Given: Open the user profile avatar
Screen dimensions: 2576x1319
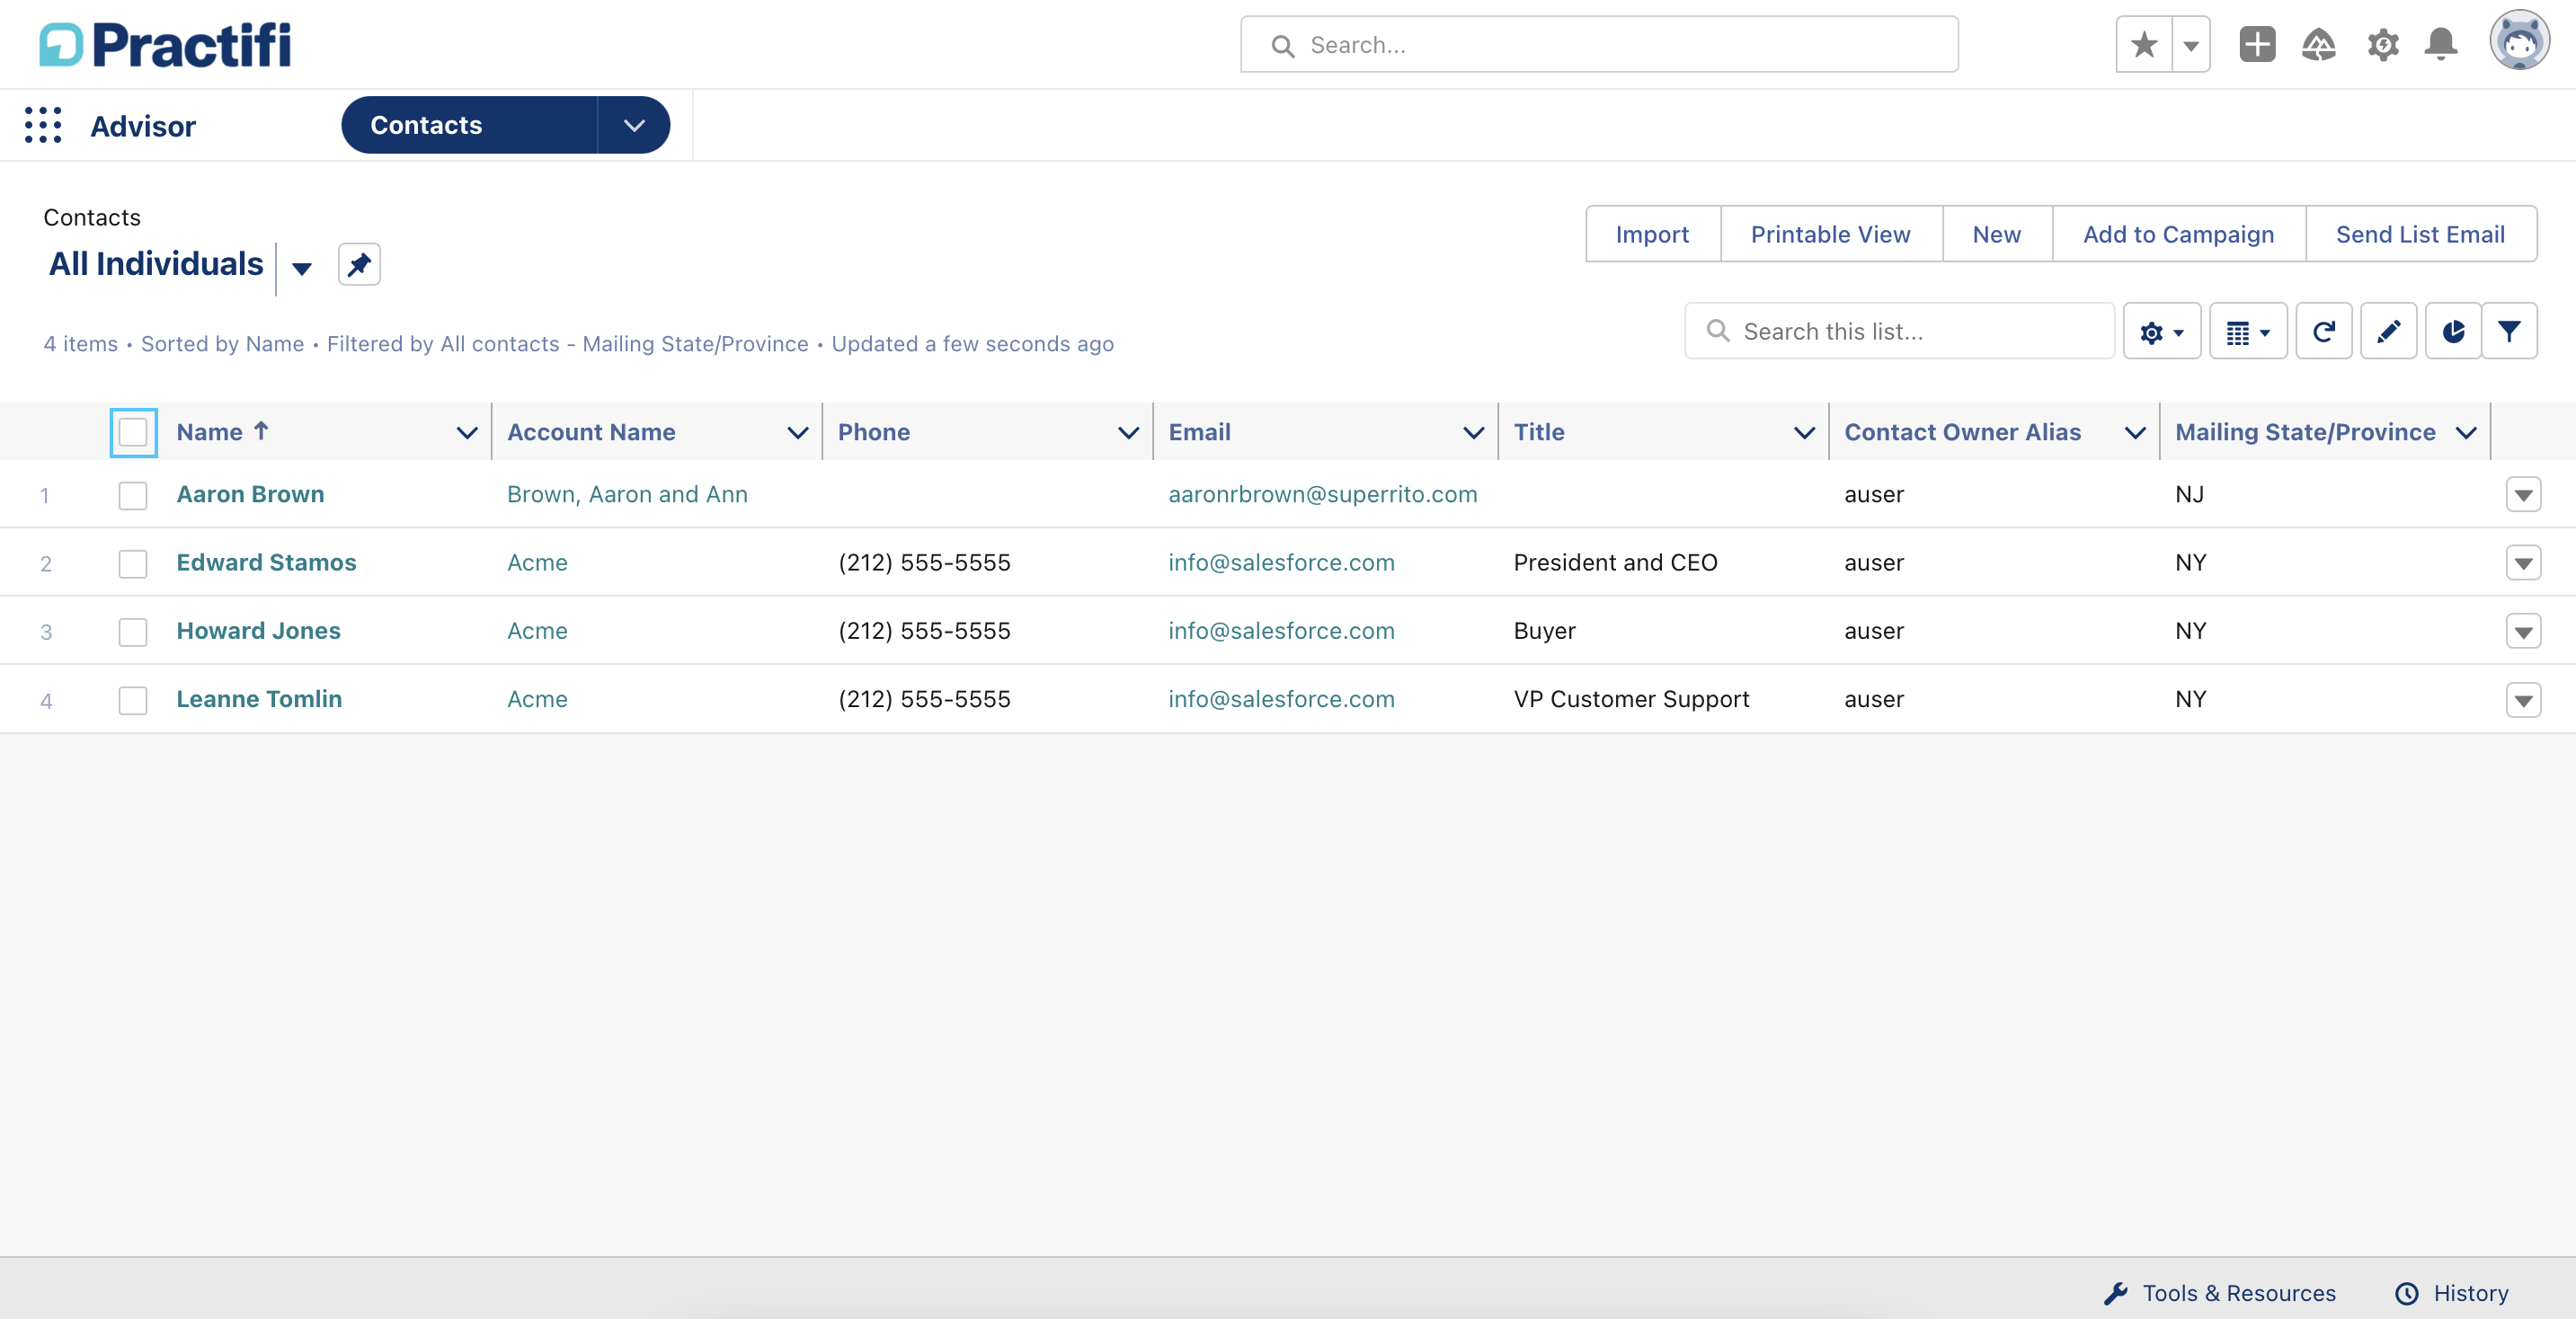Looking at the screenshot, I should 2519,41.
